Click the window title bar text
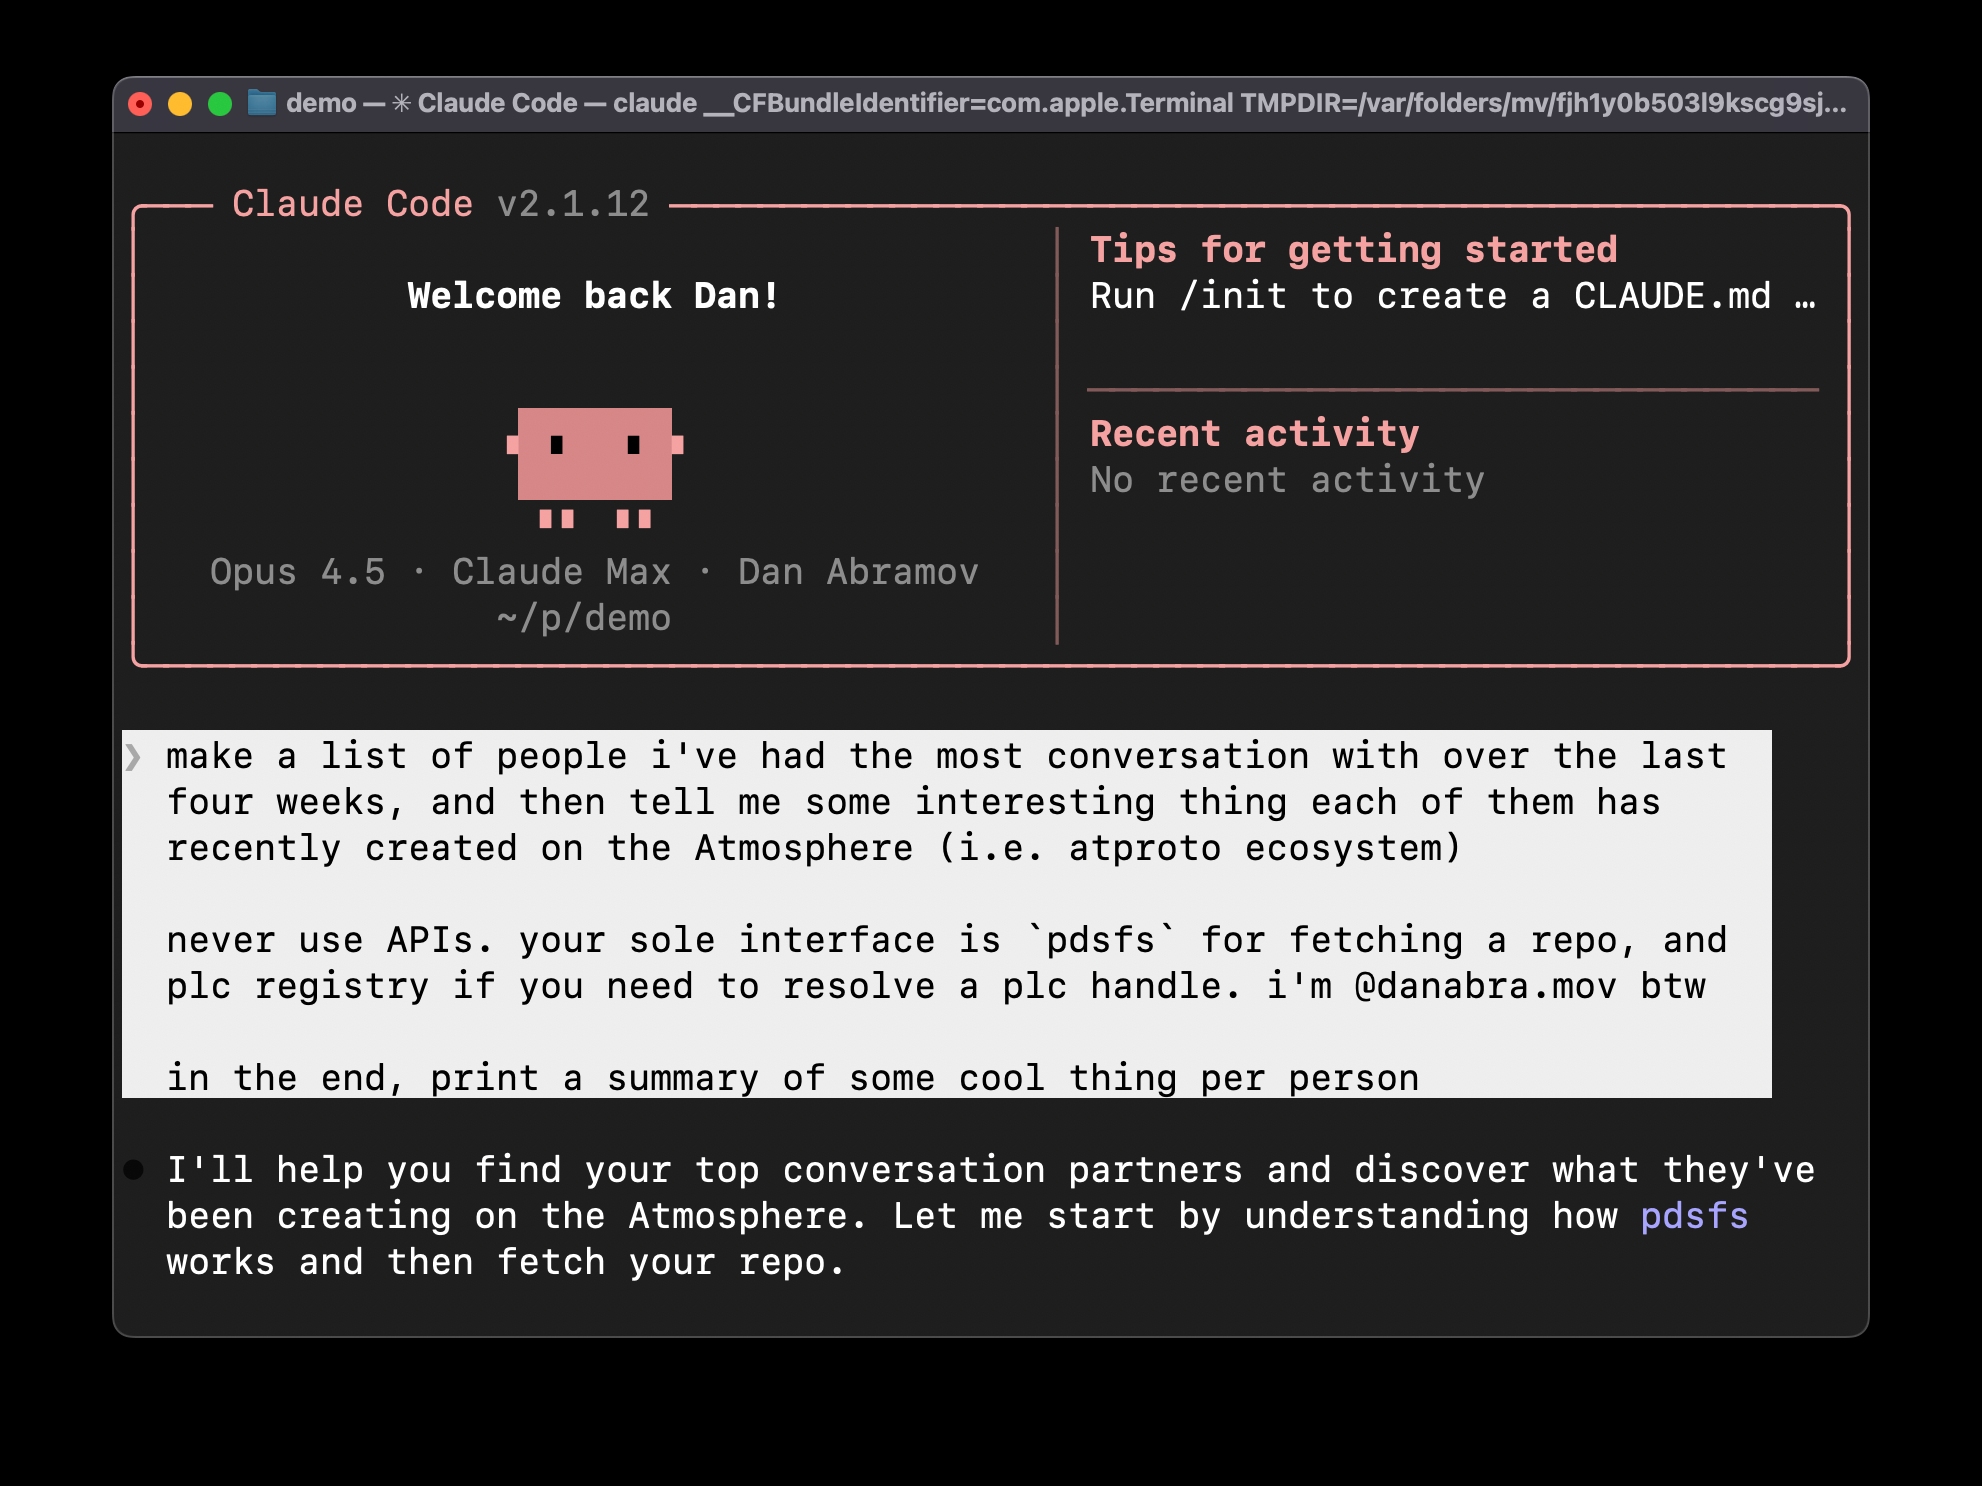 pos(1065,103)
